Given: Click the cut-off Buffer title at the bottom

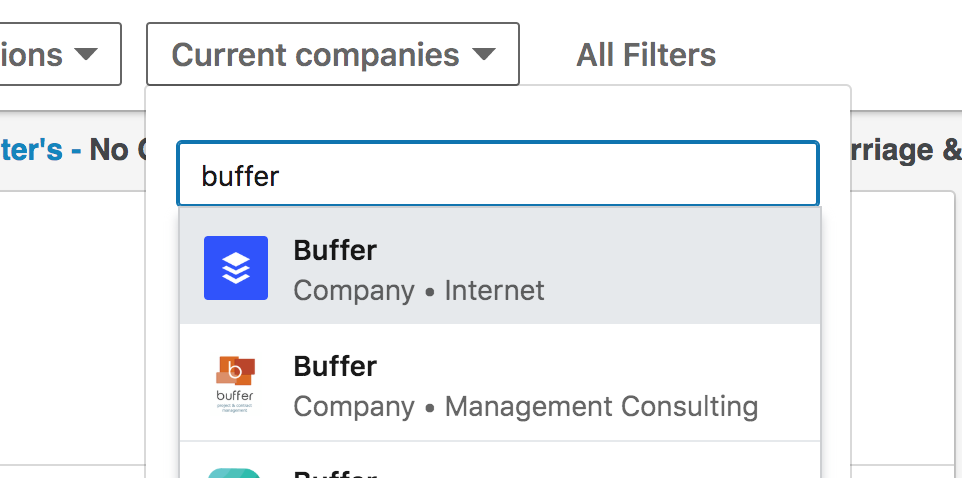Looking at the screenshot, I should tap(335, 474).
